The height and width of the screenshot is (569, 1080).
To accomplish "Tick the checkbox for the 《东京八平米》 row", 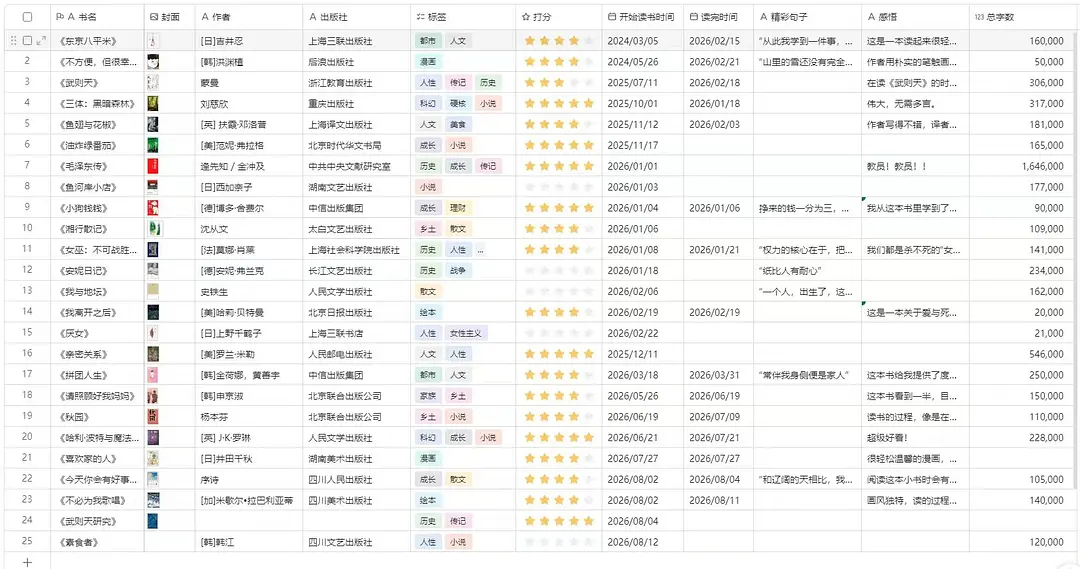I will (x=28, y=41).
